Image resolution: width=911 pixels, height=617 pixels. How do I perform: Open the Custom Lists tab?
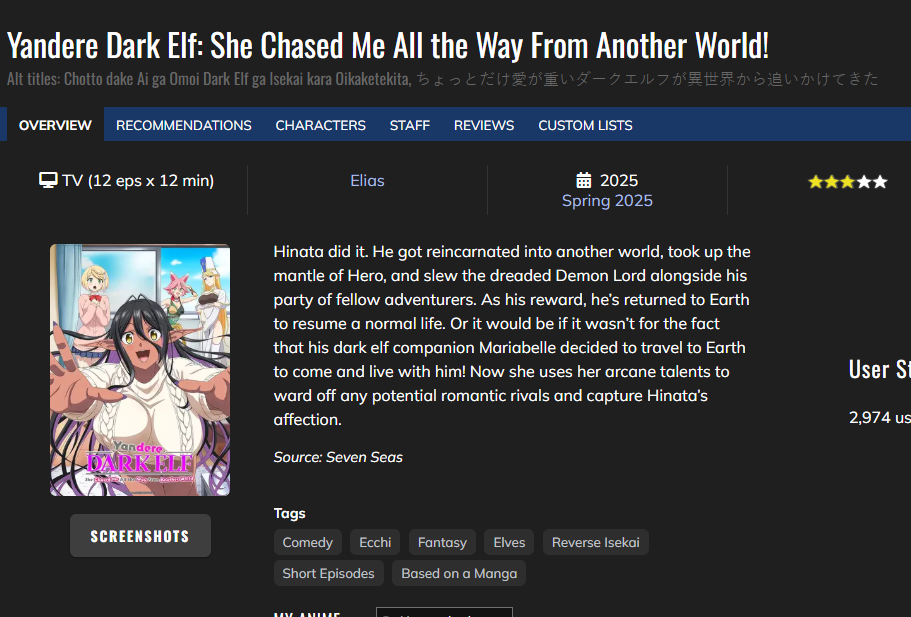click(x=585, y=125)
